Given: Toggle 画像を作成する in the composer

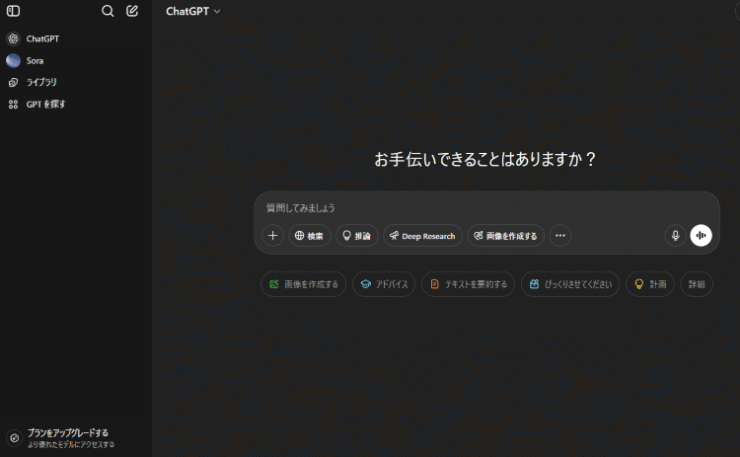Looking at the screenshot, I should pos(506,236).
